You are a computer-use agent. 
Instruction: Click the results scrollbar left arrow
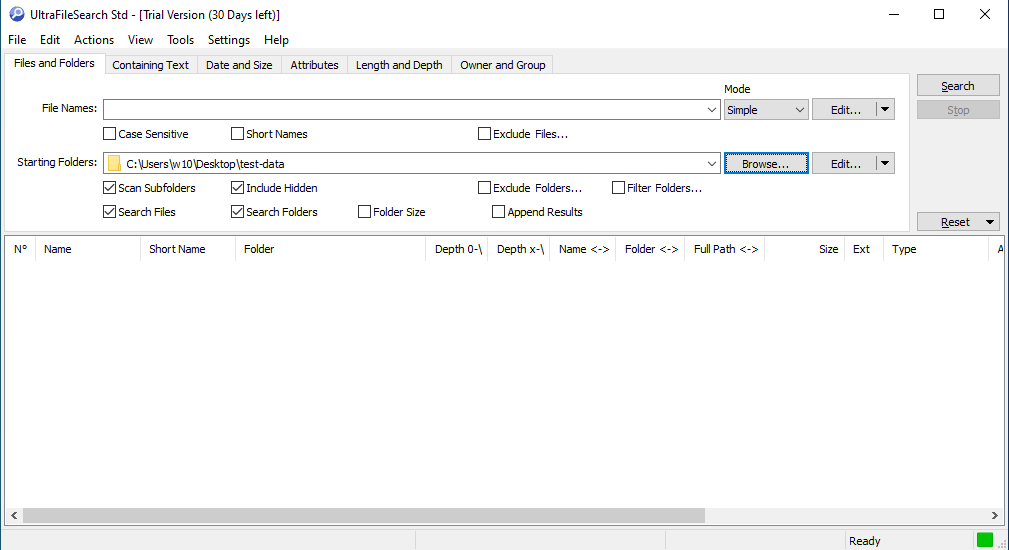coord(14,515)
